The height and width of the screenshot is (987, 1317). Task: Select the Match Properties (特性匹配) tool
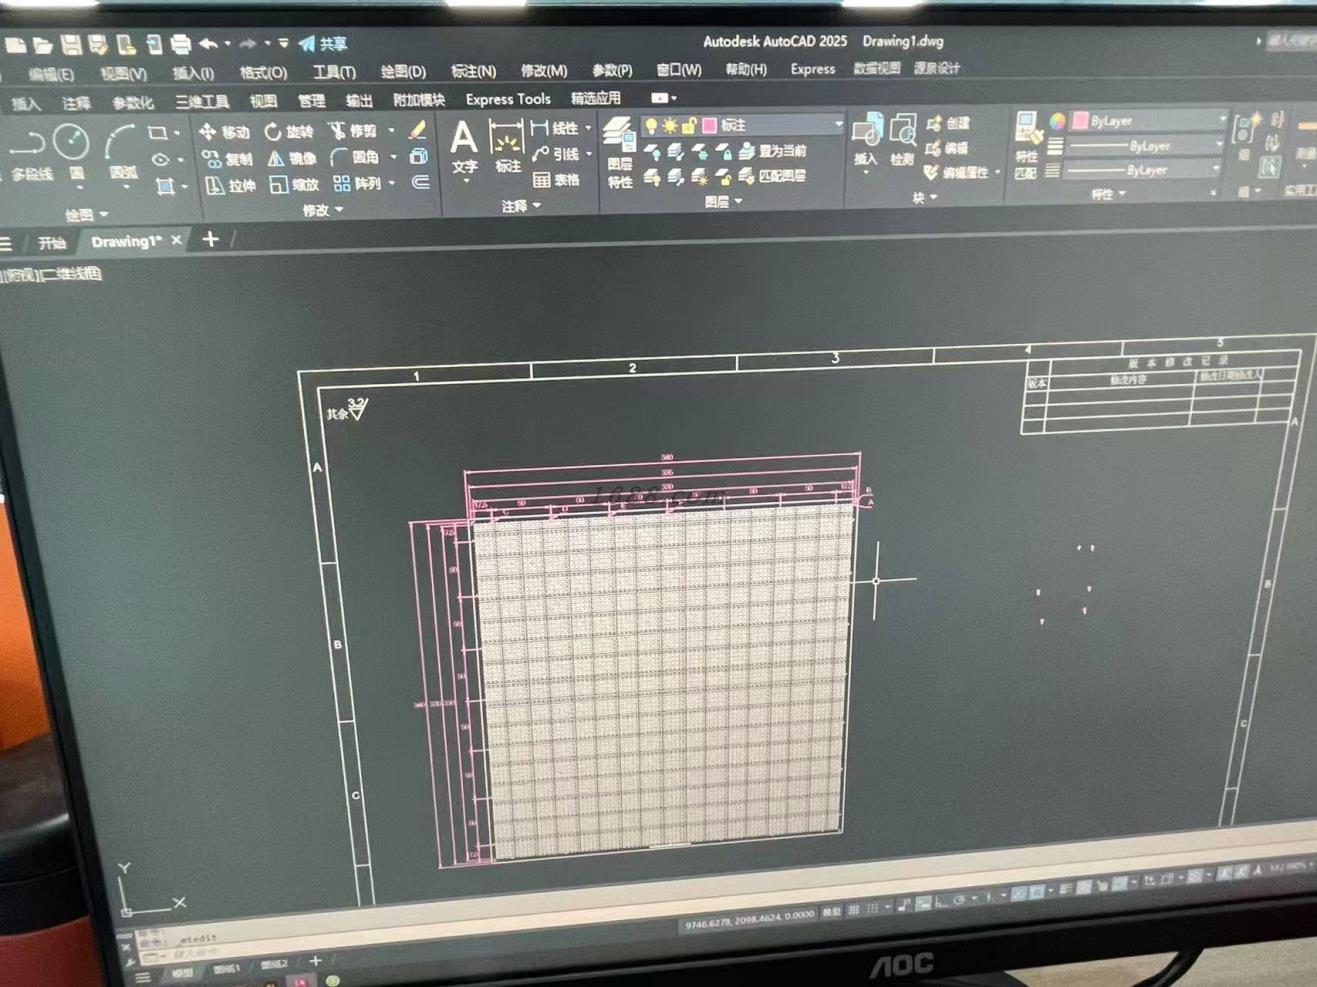coord(1027,147)
